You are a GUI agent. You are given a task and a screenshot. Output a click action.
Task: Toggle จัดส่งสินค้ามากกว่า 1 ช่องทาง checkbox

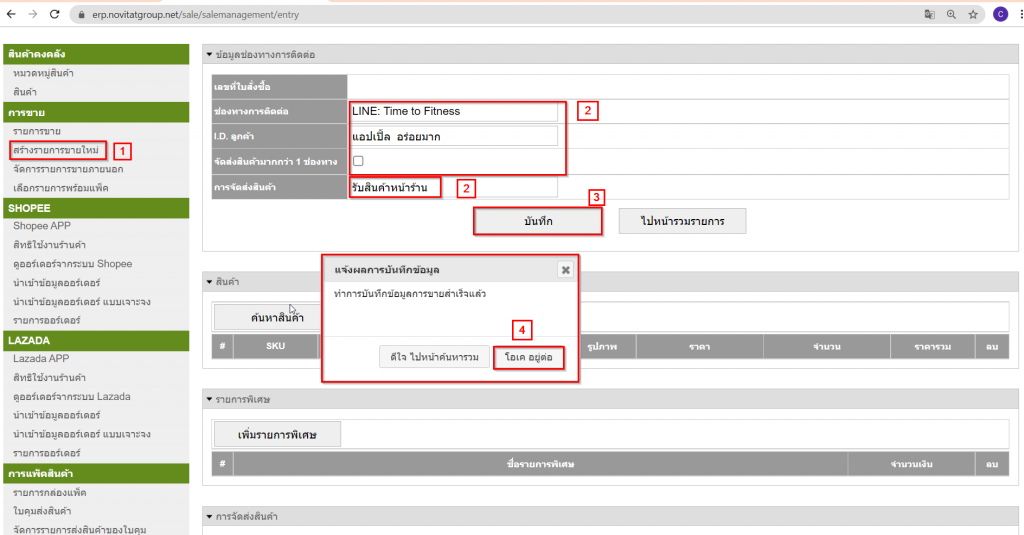(358, 161)
